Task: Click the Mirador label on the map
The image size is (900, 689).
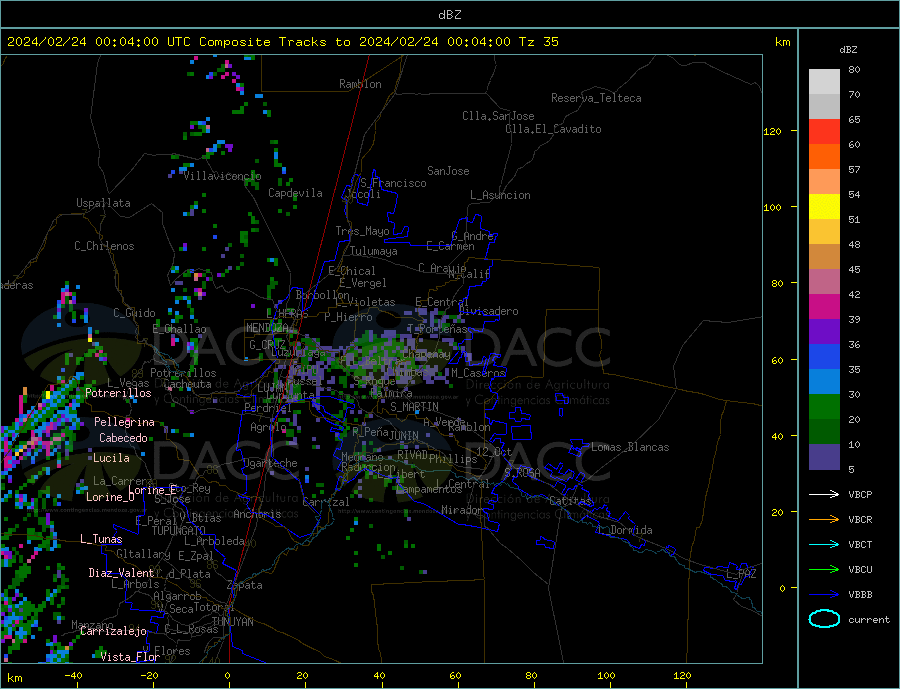Action: click(462, 509)
